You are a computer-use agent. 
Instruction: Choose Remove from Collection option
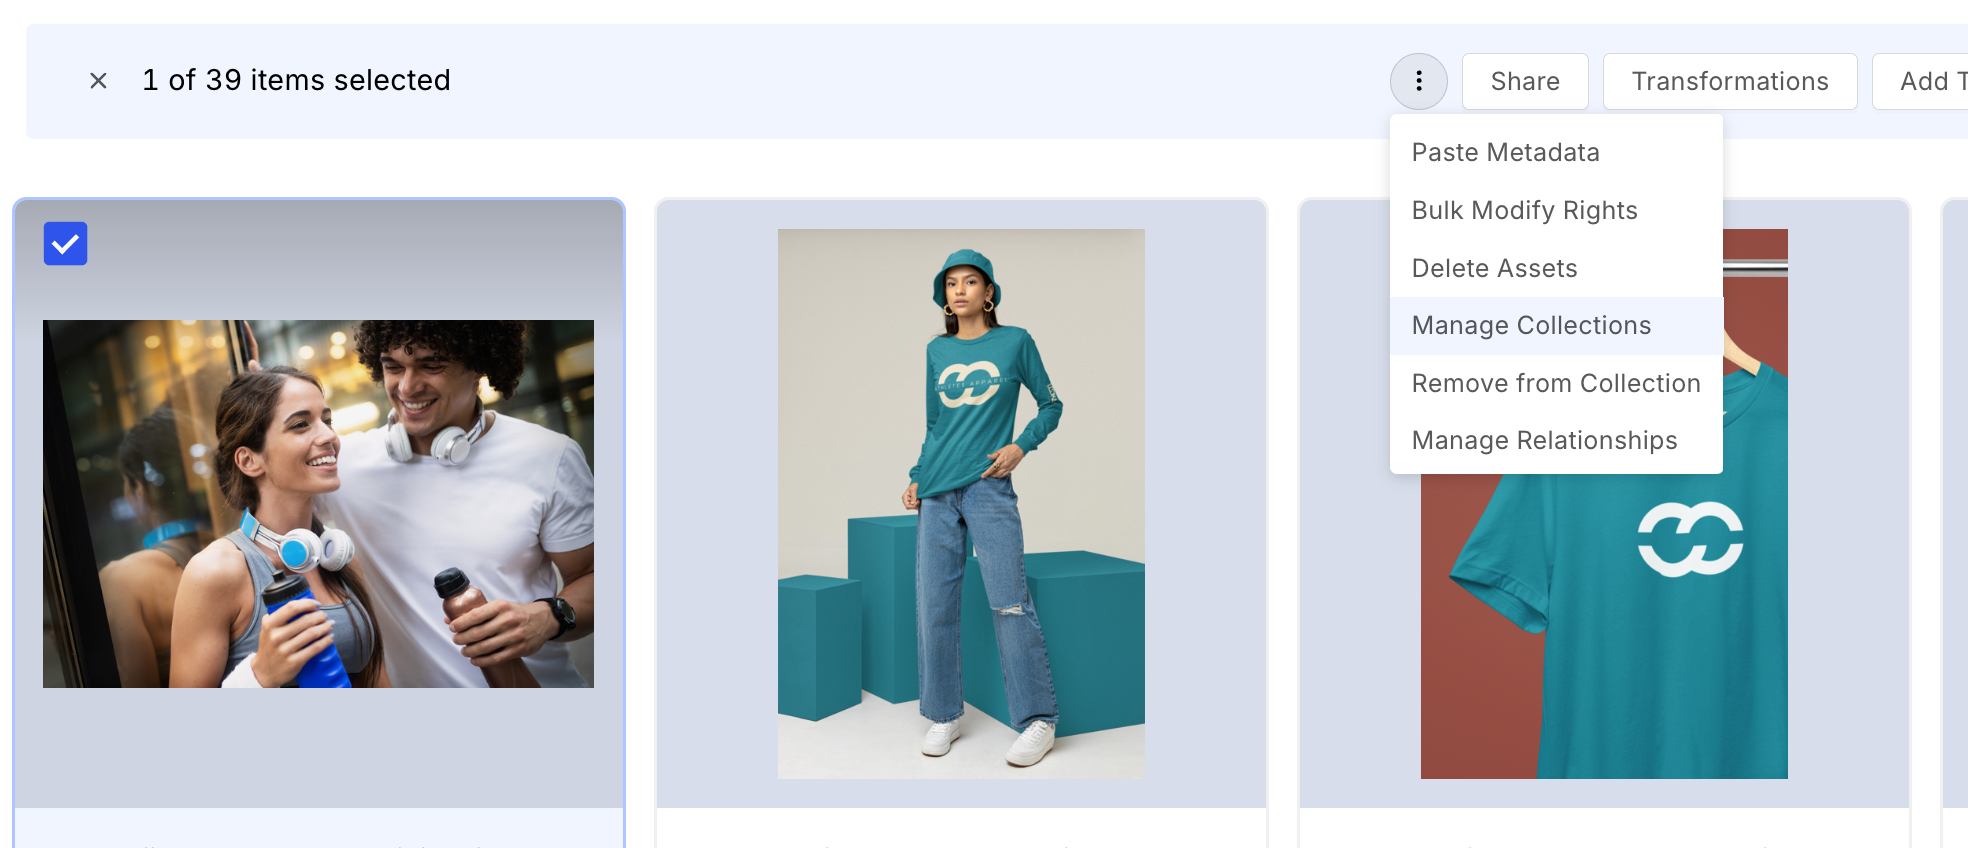pyautogui.click(x=1556, y=383)
